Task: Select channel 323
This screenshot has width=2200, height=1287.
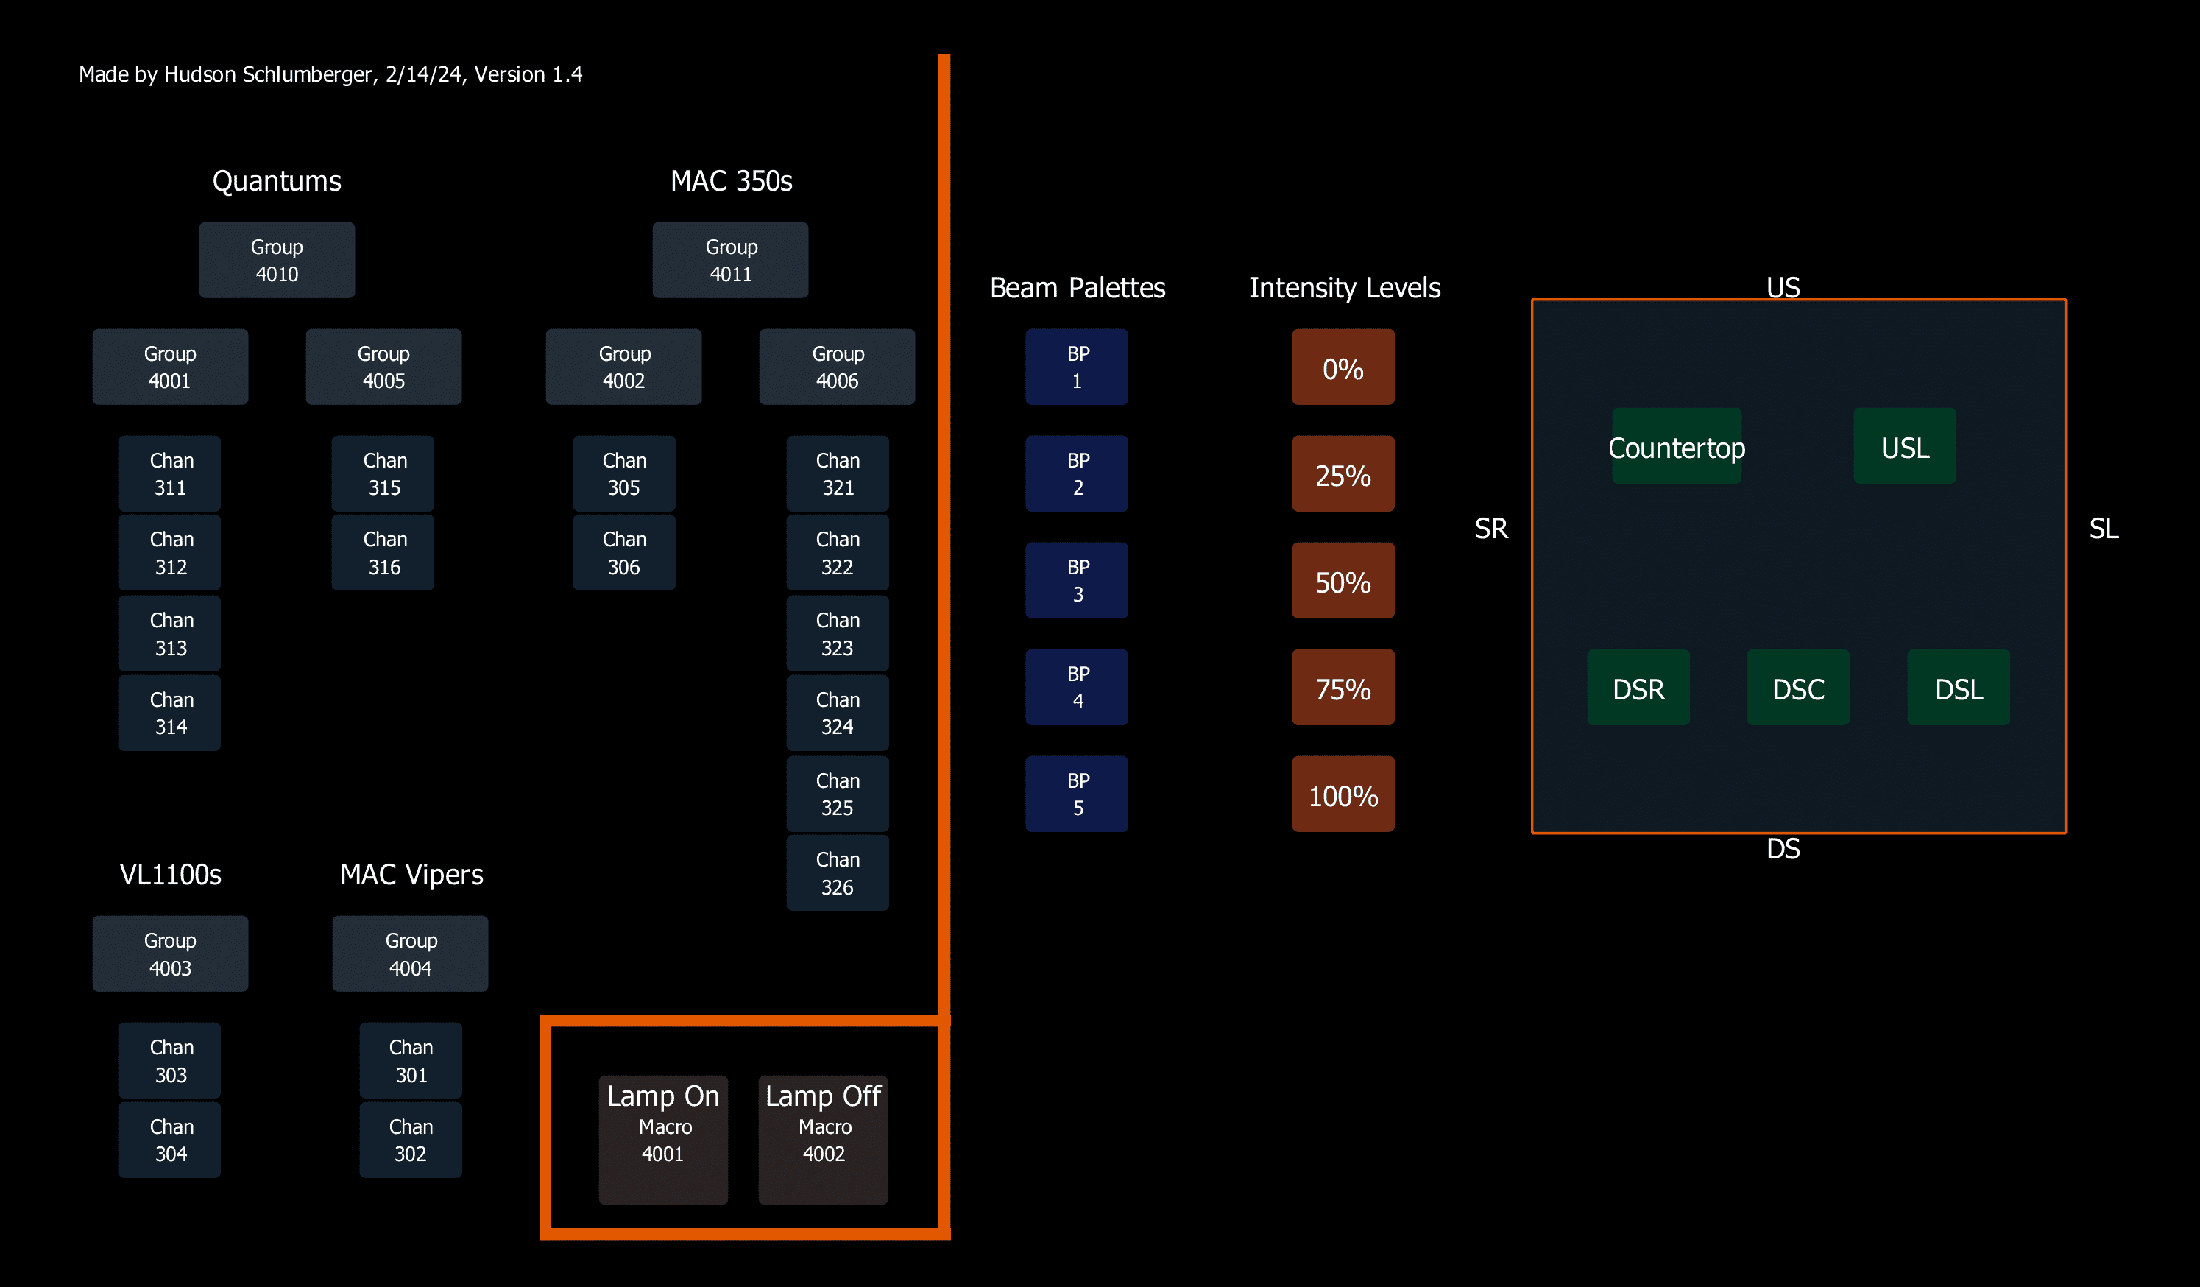Action: coord(838,634)
